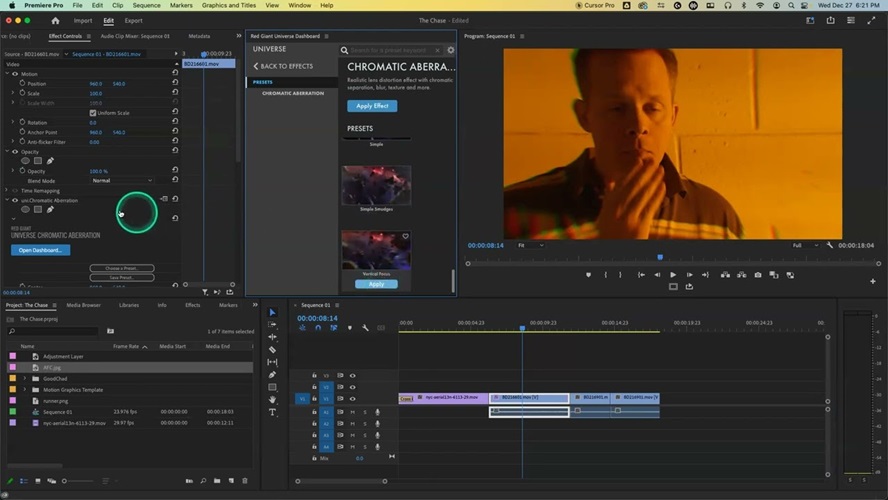Click Go to Out point button

pos(705,275)
